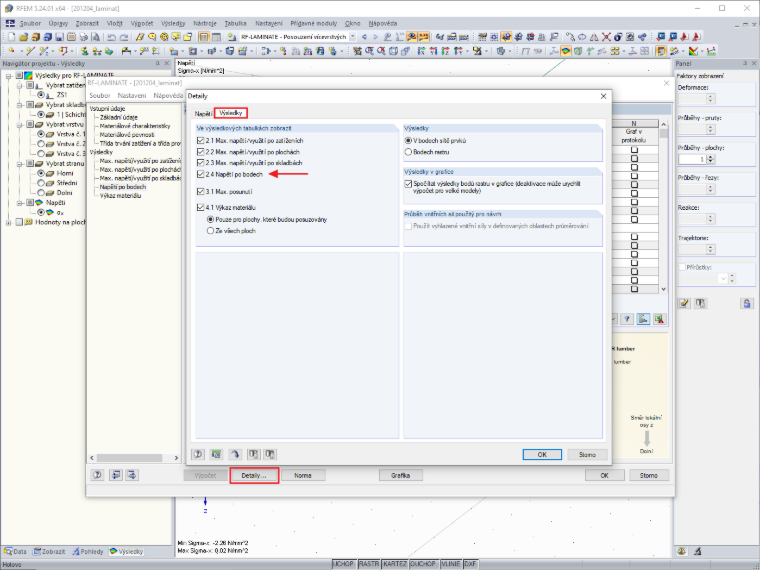
Task: Toggle 2.3 Max. napětí/využití po skladbách checkbox
Action: pyautogui.click(x=201, y=163)
